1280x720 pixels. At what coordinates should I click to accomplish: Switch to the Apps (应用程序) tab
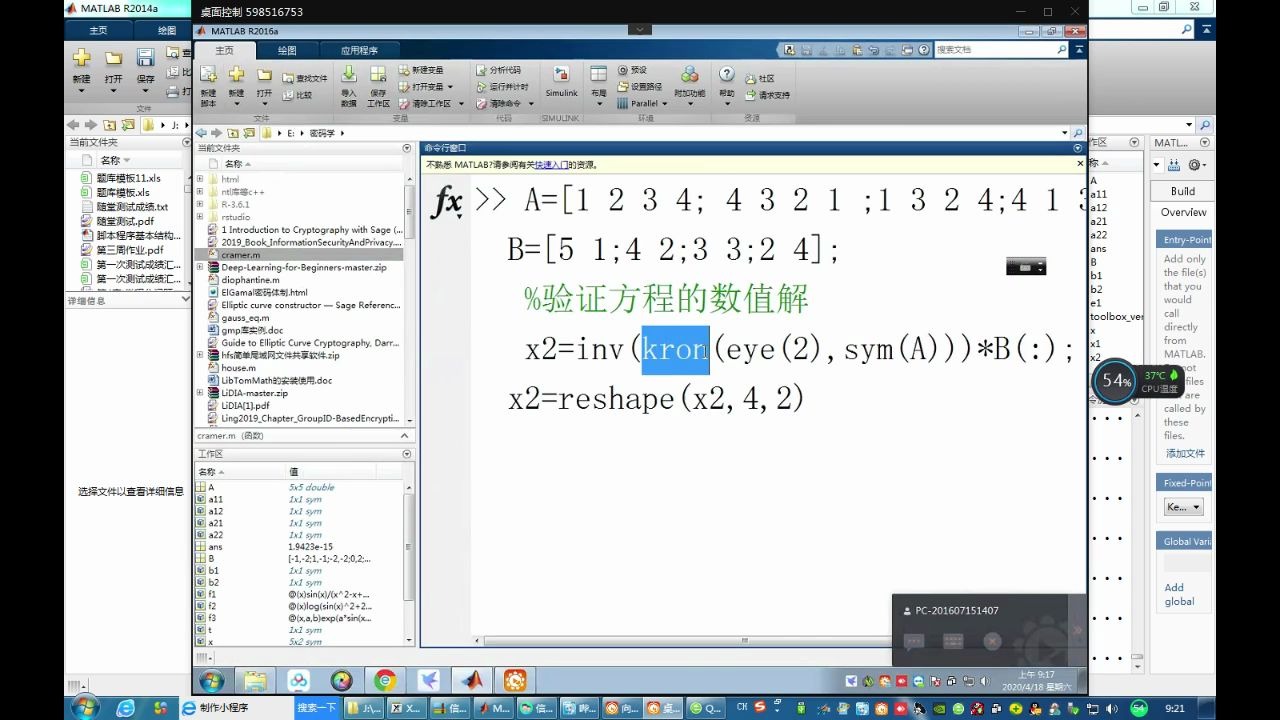[359, 50]
